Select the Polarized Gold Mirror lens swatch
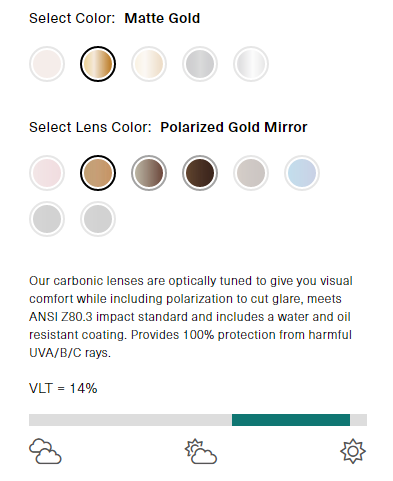Screen dimensions: 393x481 (98, 173)
